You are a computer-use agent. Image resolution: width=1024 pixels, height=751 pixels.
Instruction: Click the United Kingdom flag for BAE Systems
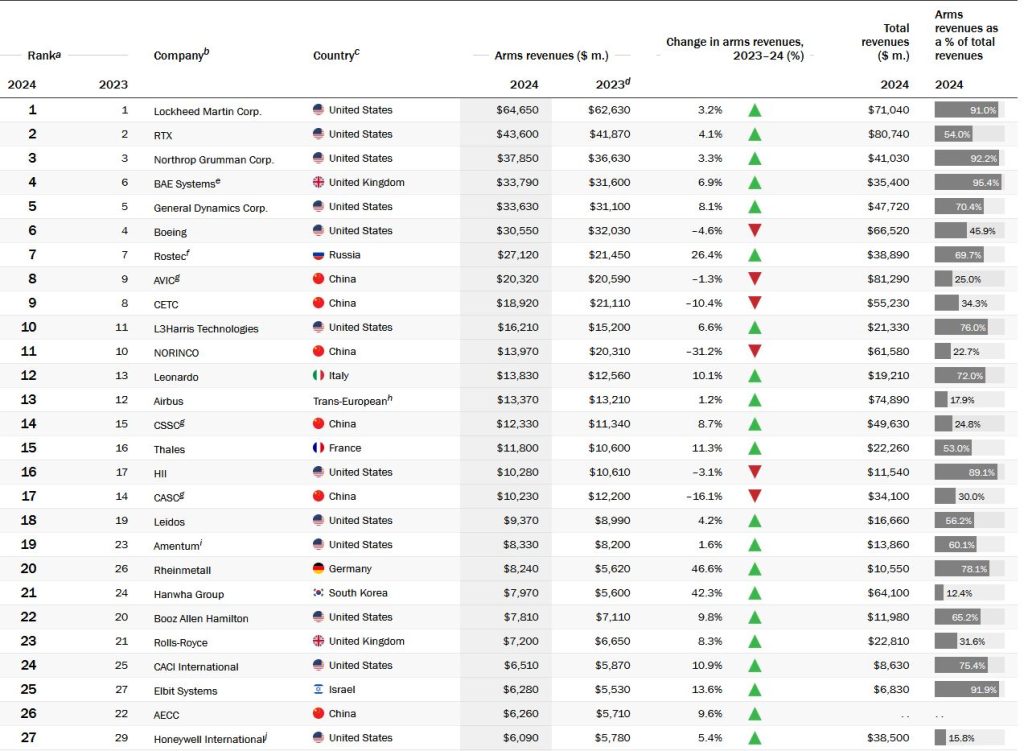coord(319,182)
